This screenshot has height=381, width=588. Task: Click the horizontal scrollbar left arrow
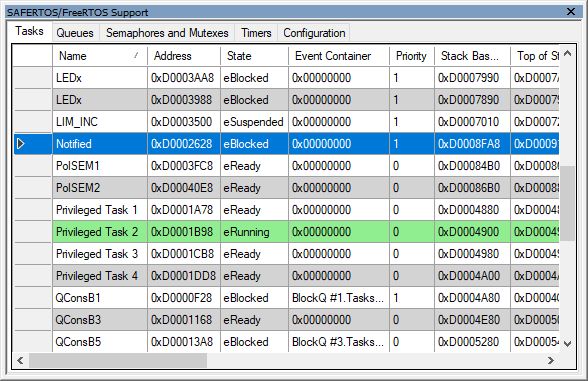(x=20, y=360)
